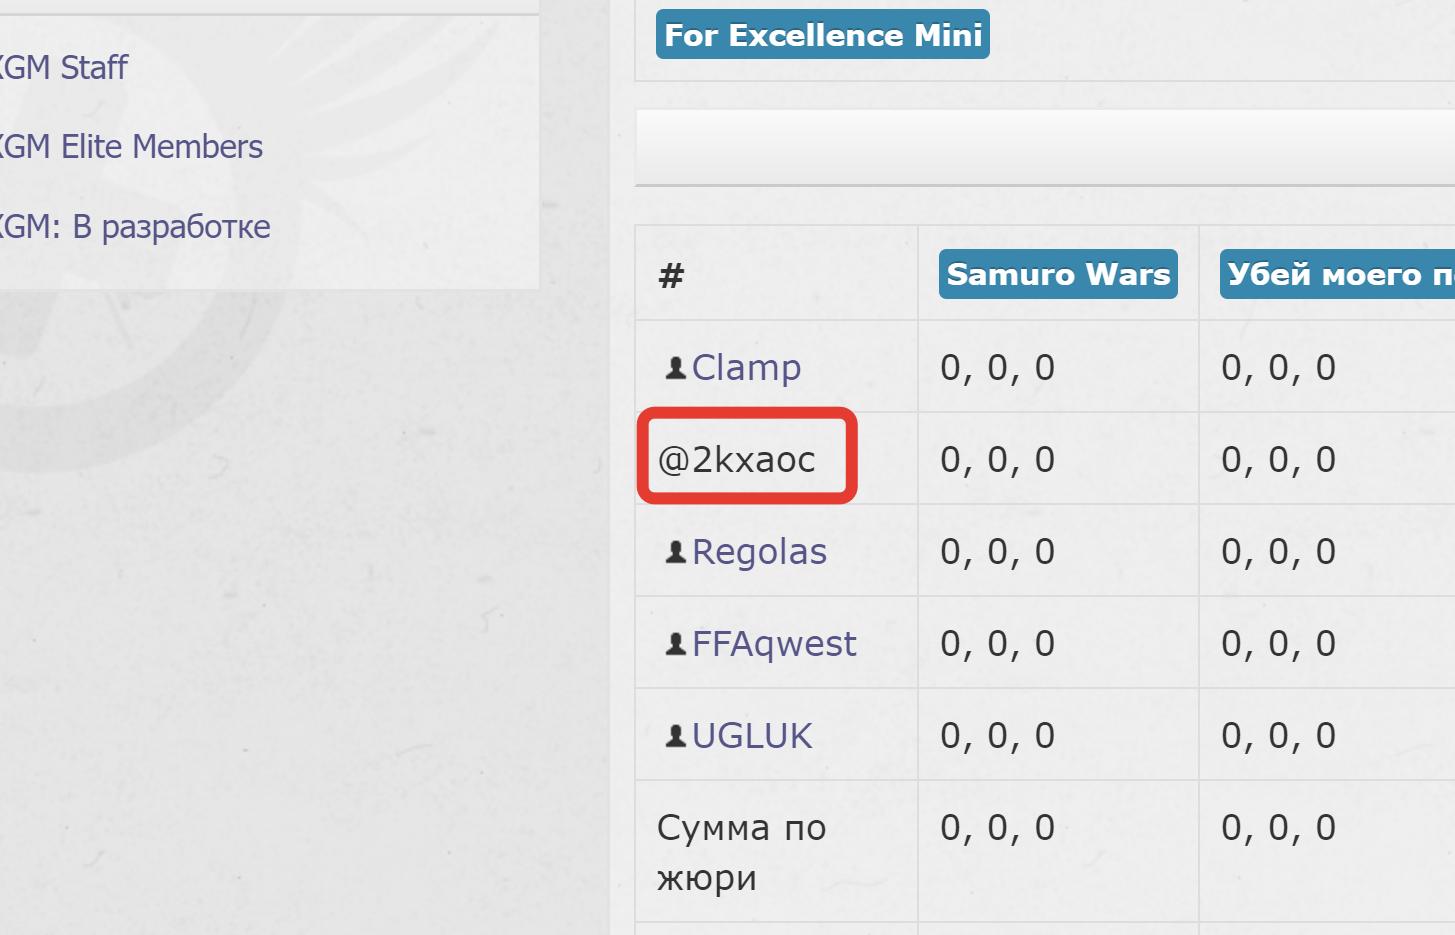Click the user icon beside Clamp

click(x=676, y=368)
